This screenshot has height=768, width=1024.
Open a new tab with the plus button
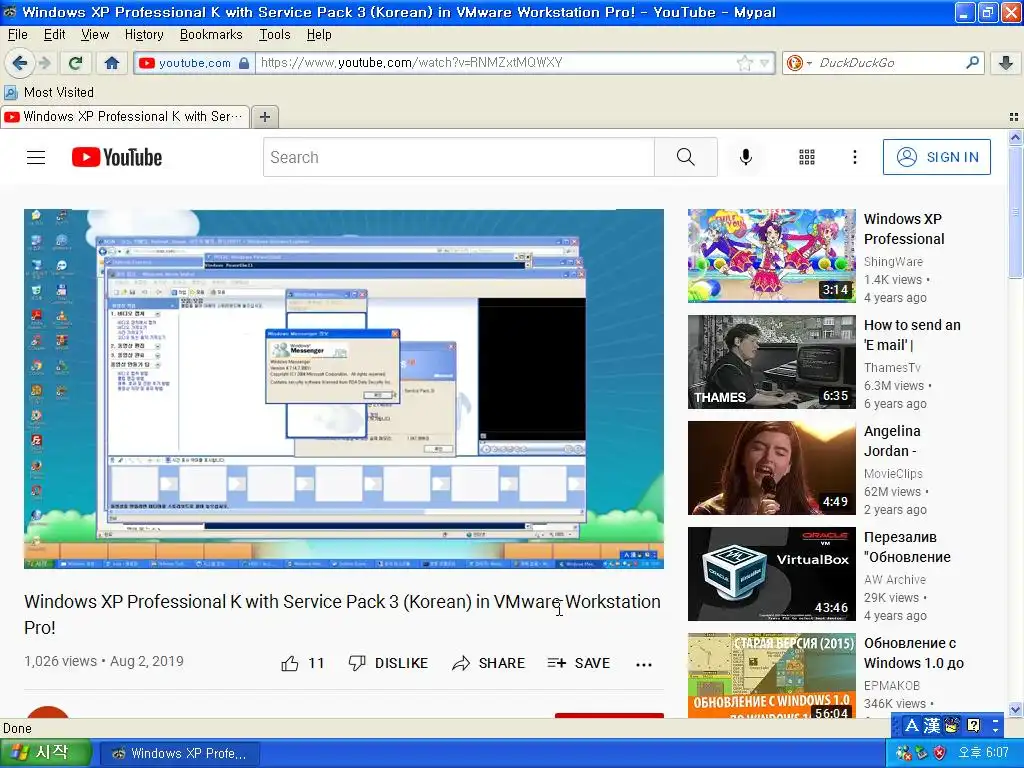(x=264, y=117)
